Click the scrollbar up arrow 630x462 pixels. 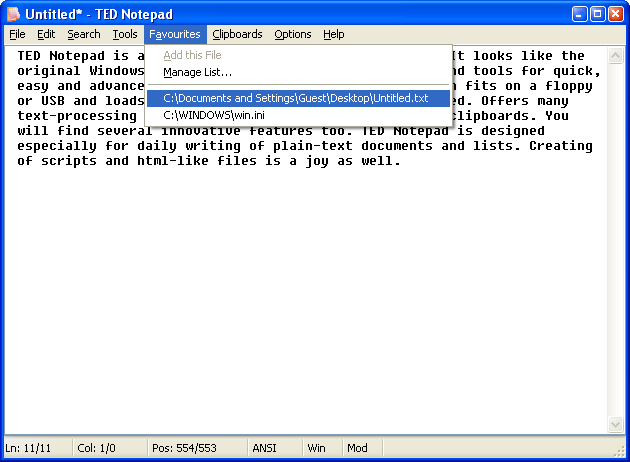615,55
